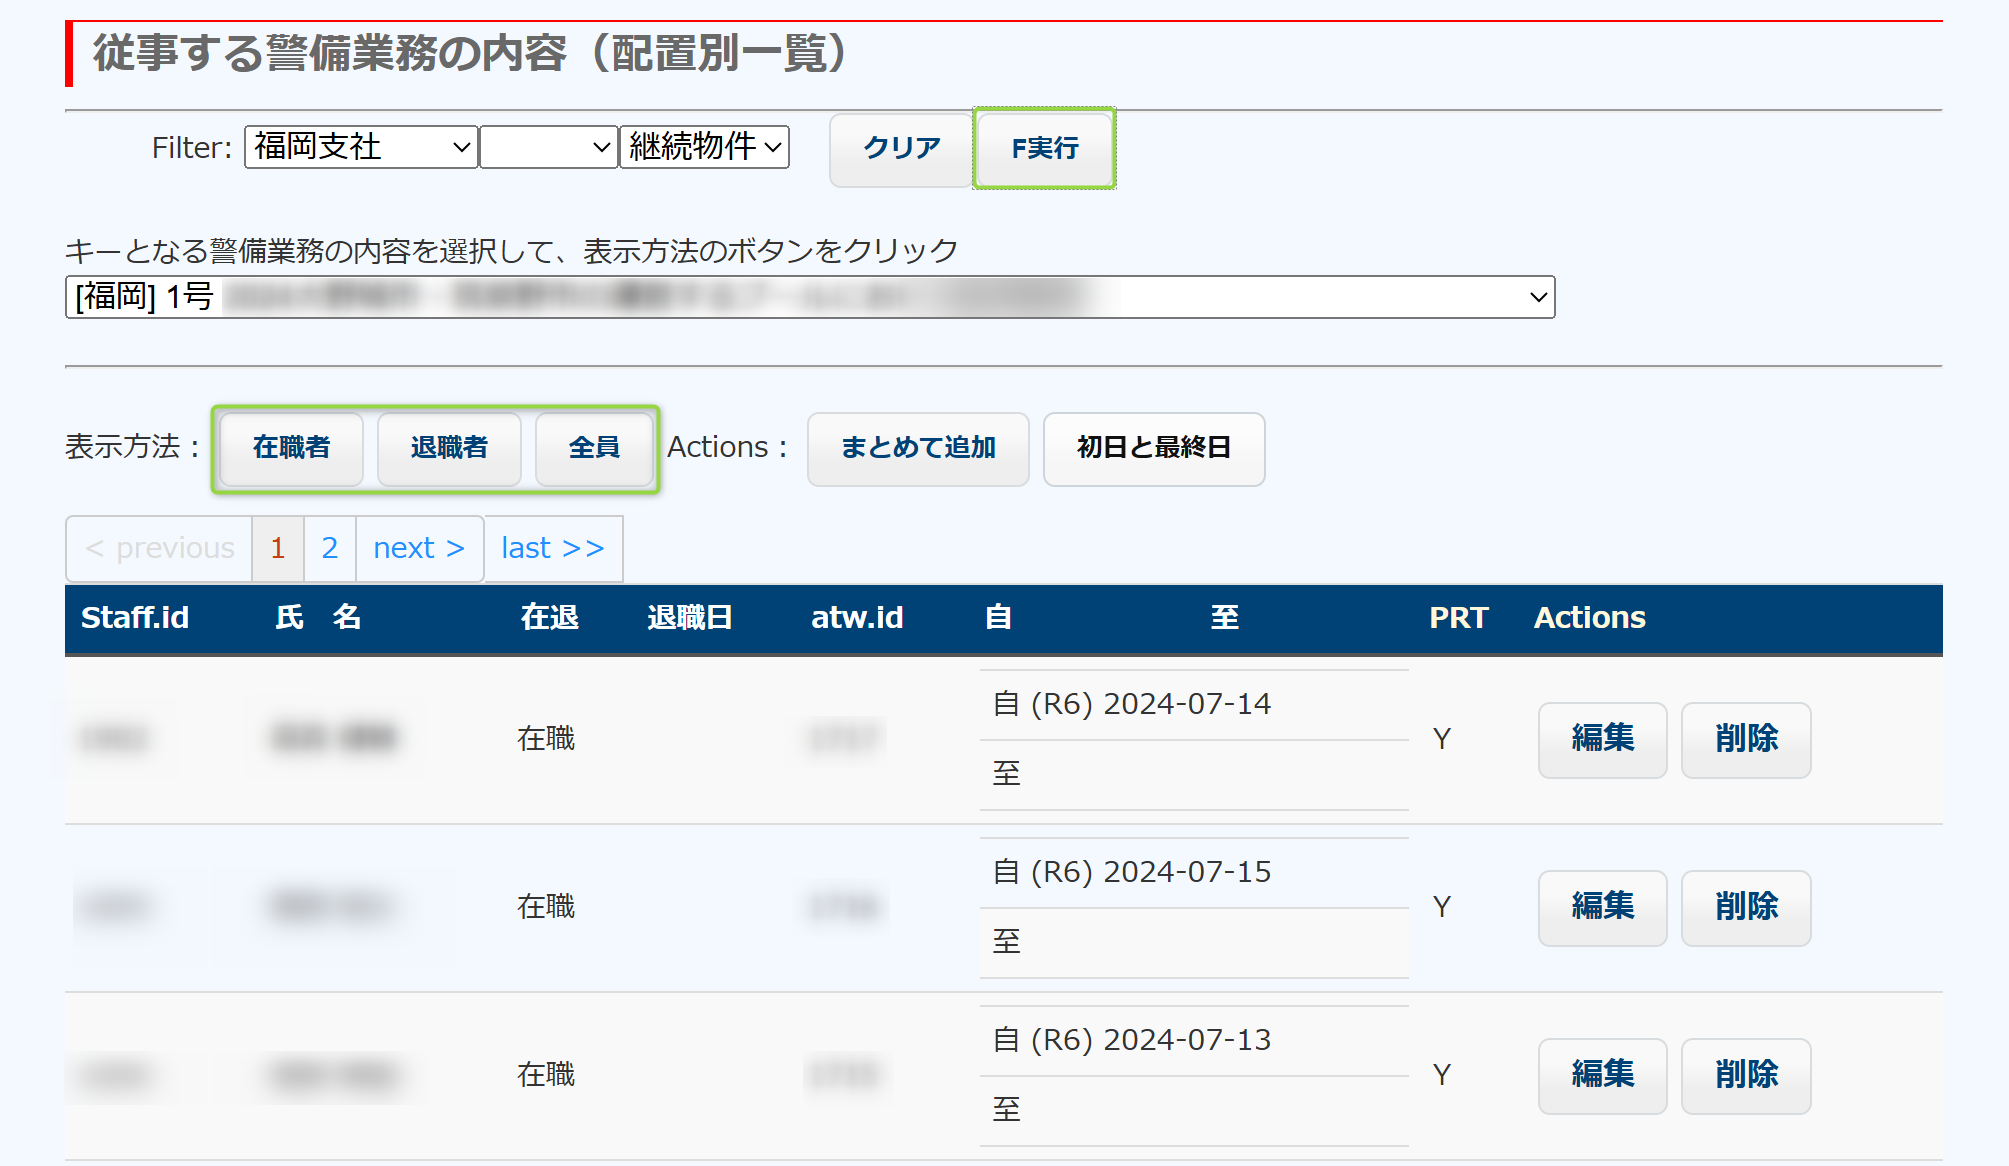The width and height of the screenshot is (2009, 1166).
Task: Expand the 継続物件 filter dropdown
Action: pyautogui.click(x=704, y=147)
